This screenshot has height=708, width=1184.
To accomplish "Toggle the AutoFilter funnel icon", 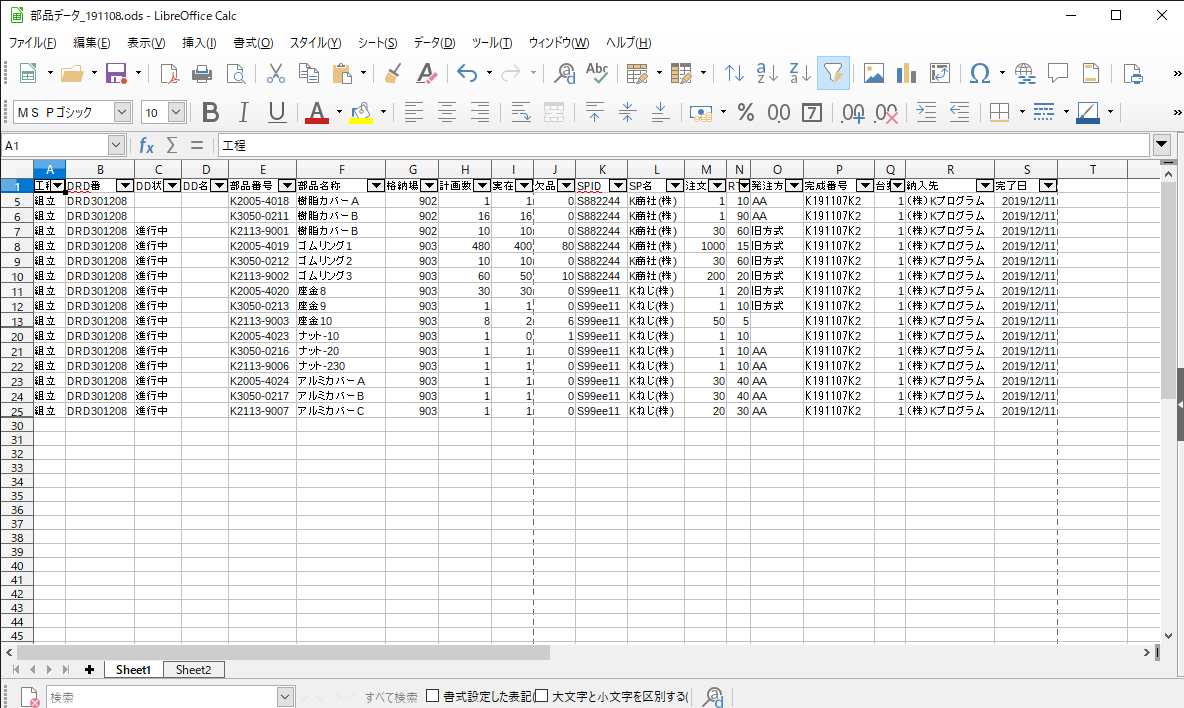I will (x=833, y=73).
